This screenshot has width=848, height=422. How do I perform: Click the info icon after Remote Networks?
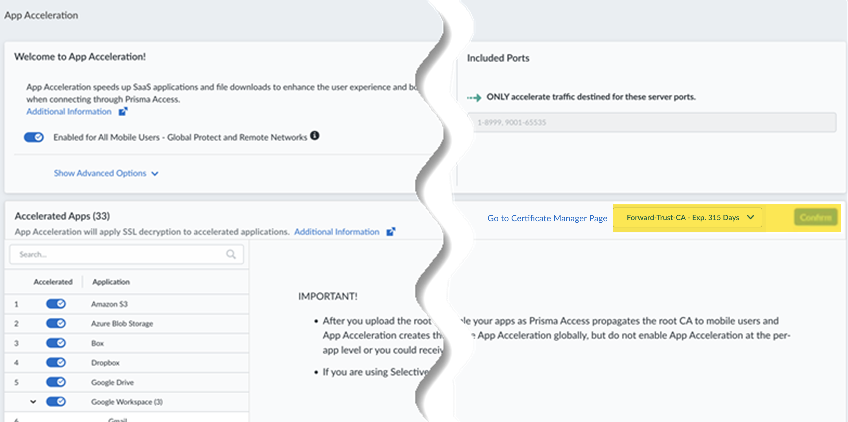pos(314,136)
